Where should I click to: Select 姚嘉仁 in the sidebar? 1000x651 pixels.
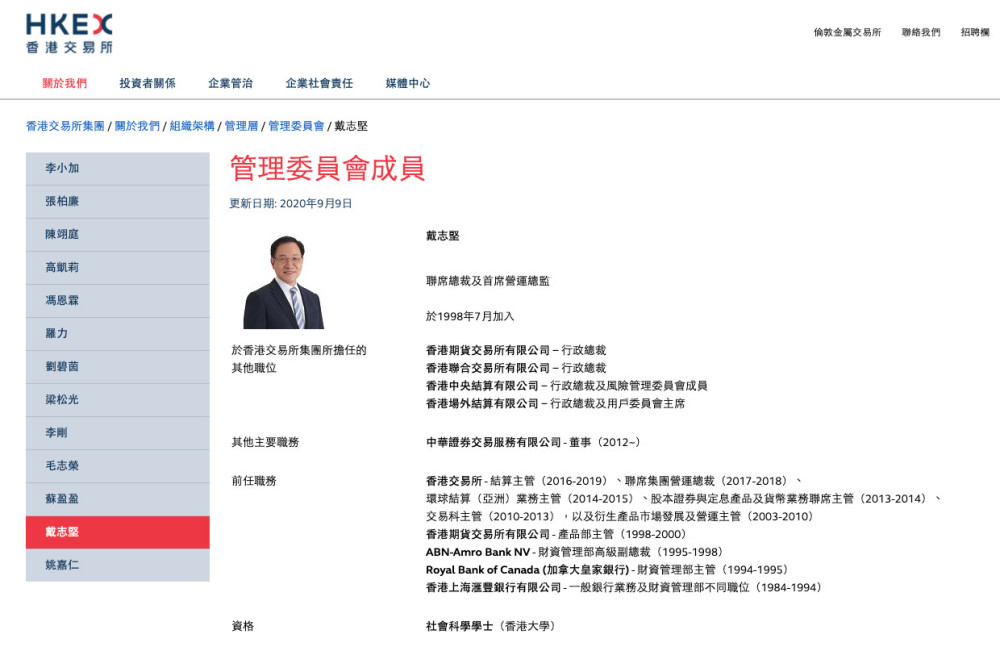[117, 566]
